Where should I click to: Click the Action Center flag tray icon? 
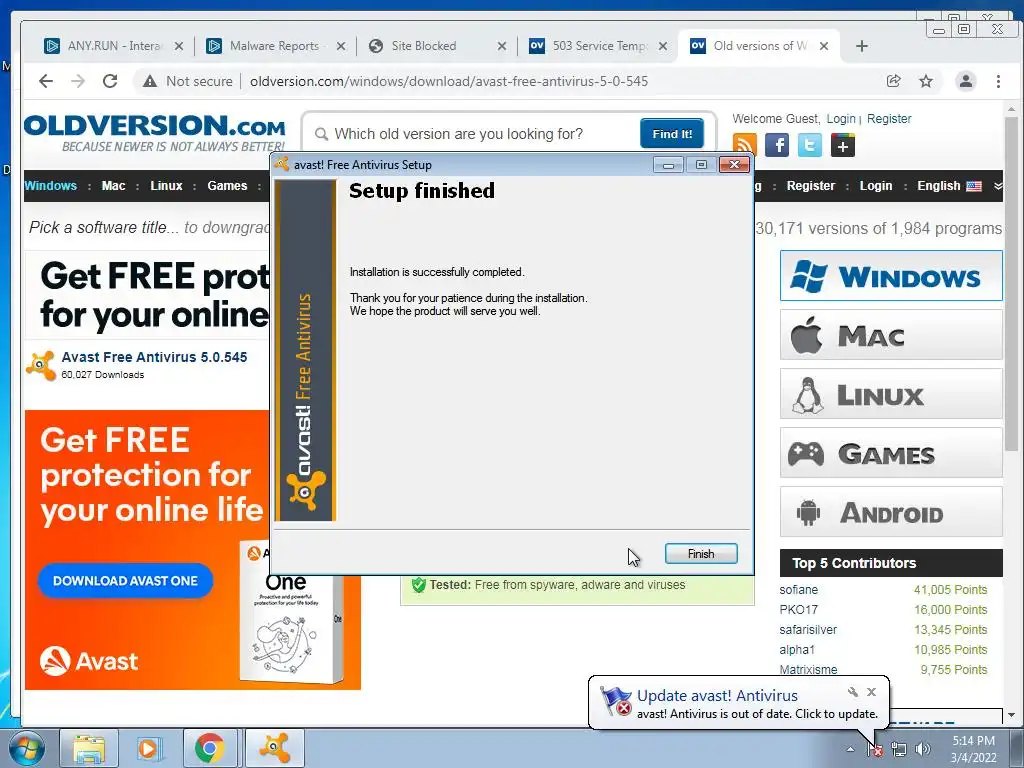tap(875, 750)
